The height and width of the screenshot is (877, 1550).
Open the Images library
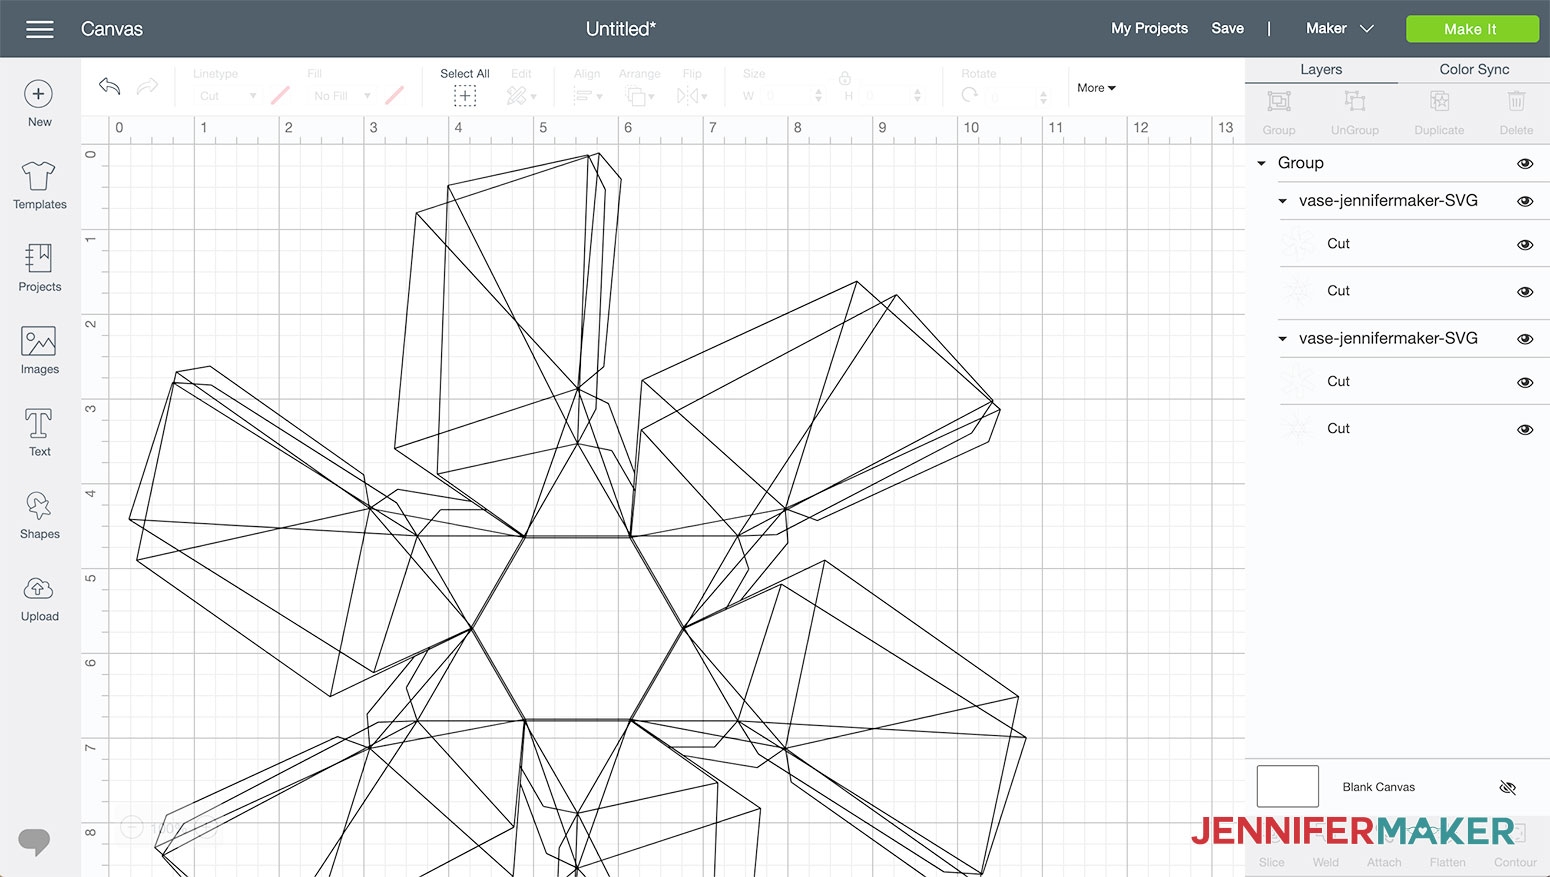[39, 343]
